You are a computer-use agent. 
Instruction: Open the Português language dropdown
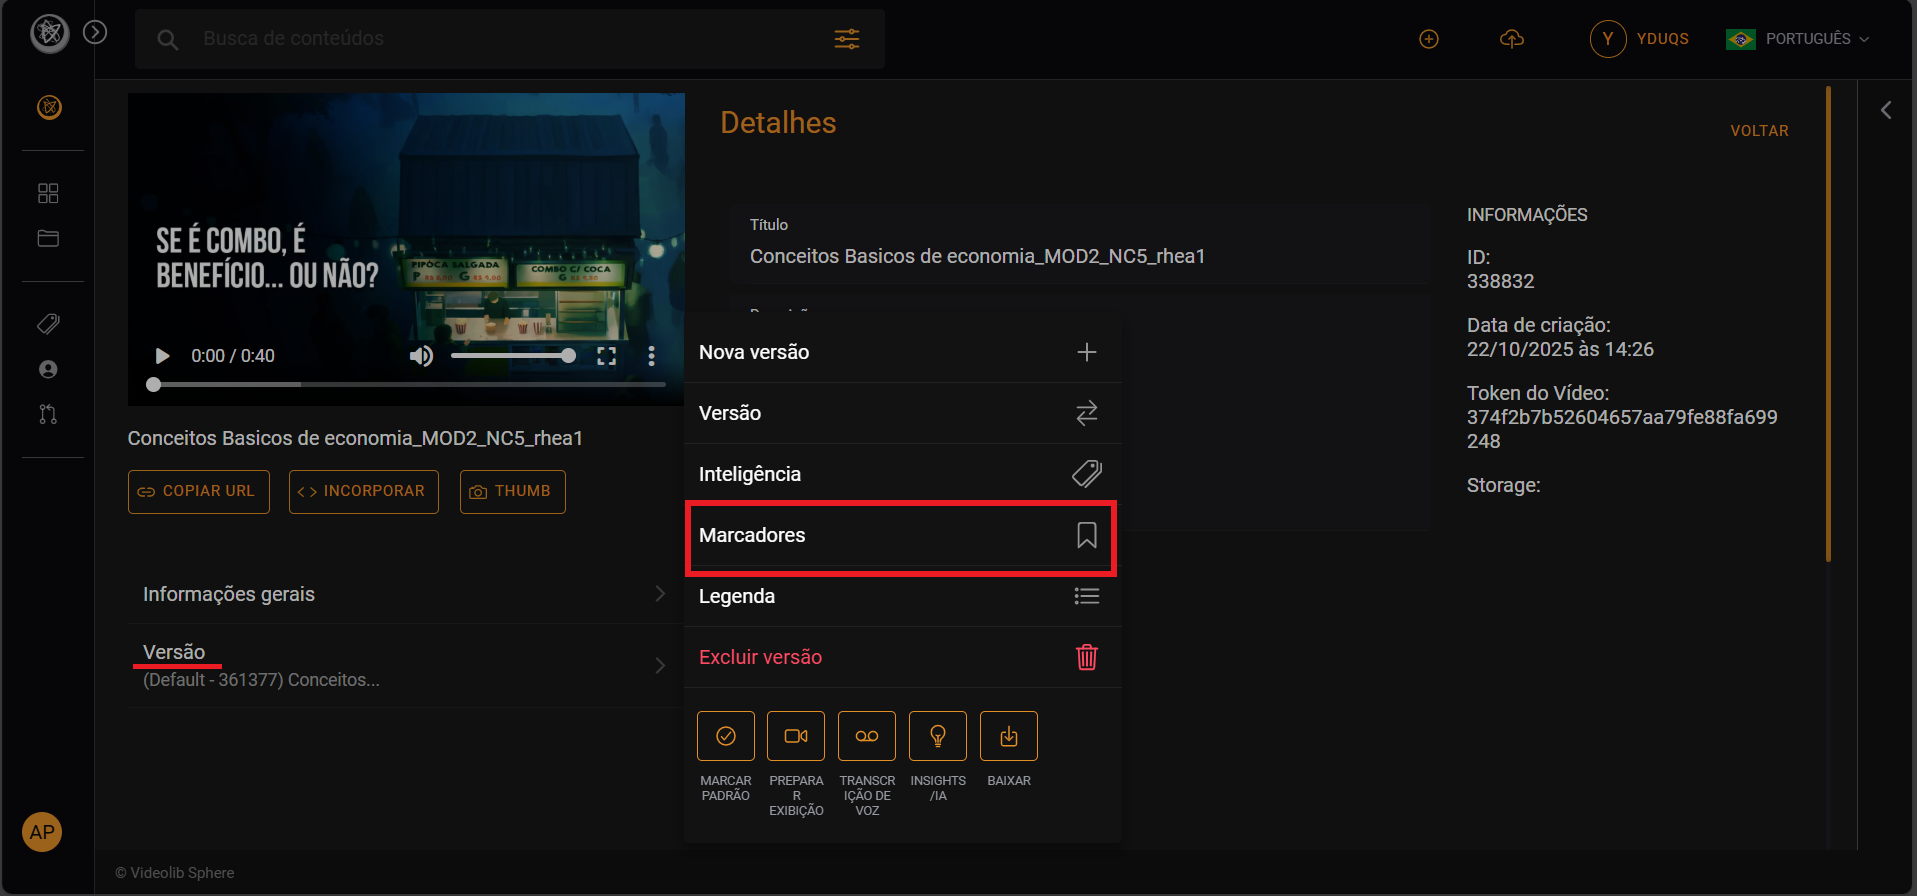pos(1797,39)
